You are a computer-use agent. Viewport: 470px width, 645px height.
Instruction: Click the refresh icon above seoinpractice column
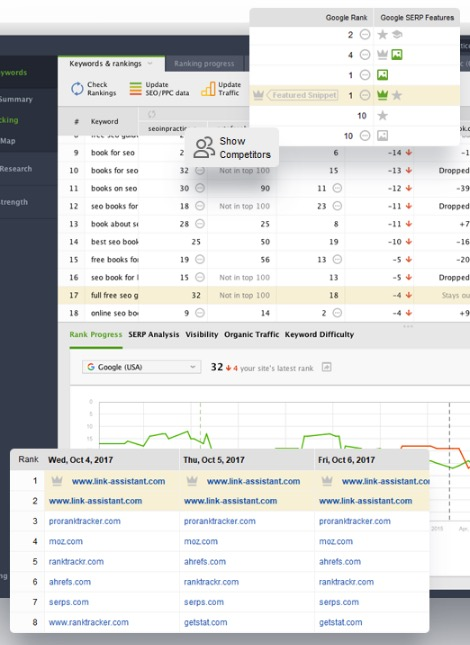(x=151, y=114)
